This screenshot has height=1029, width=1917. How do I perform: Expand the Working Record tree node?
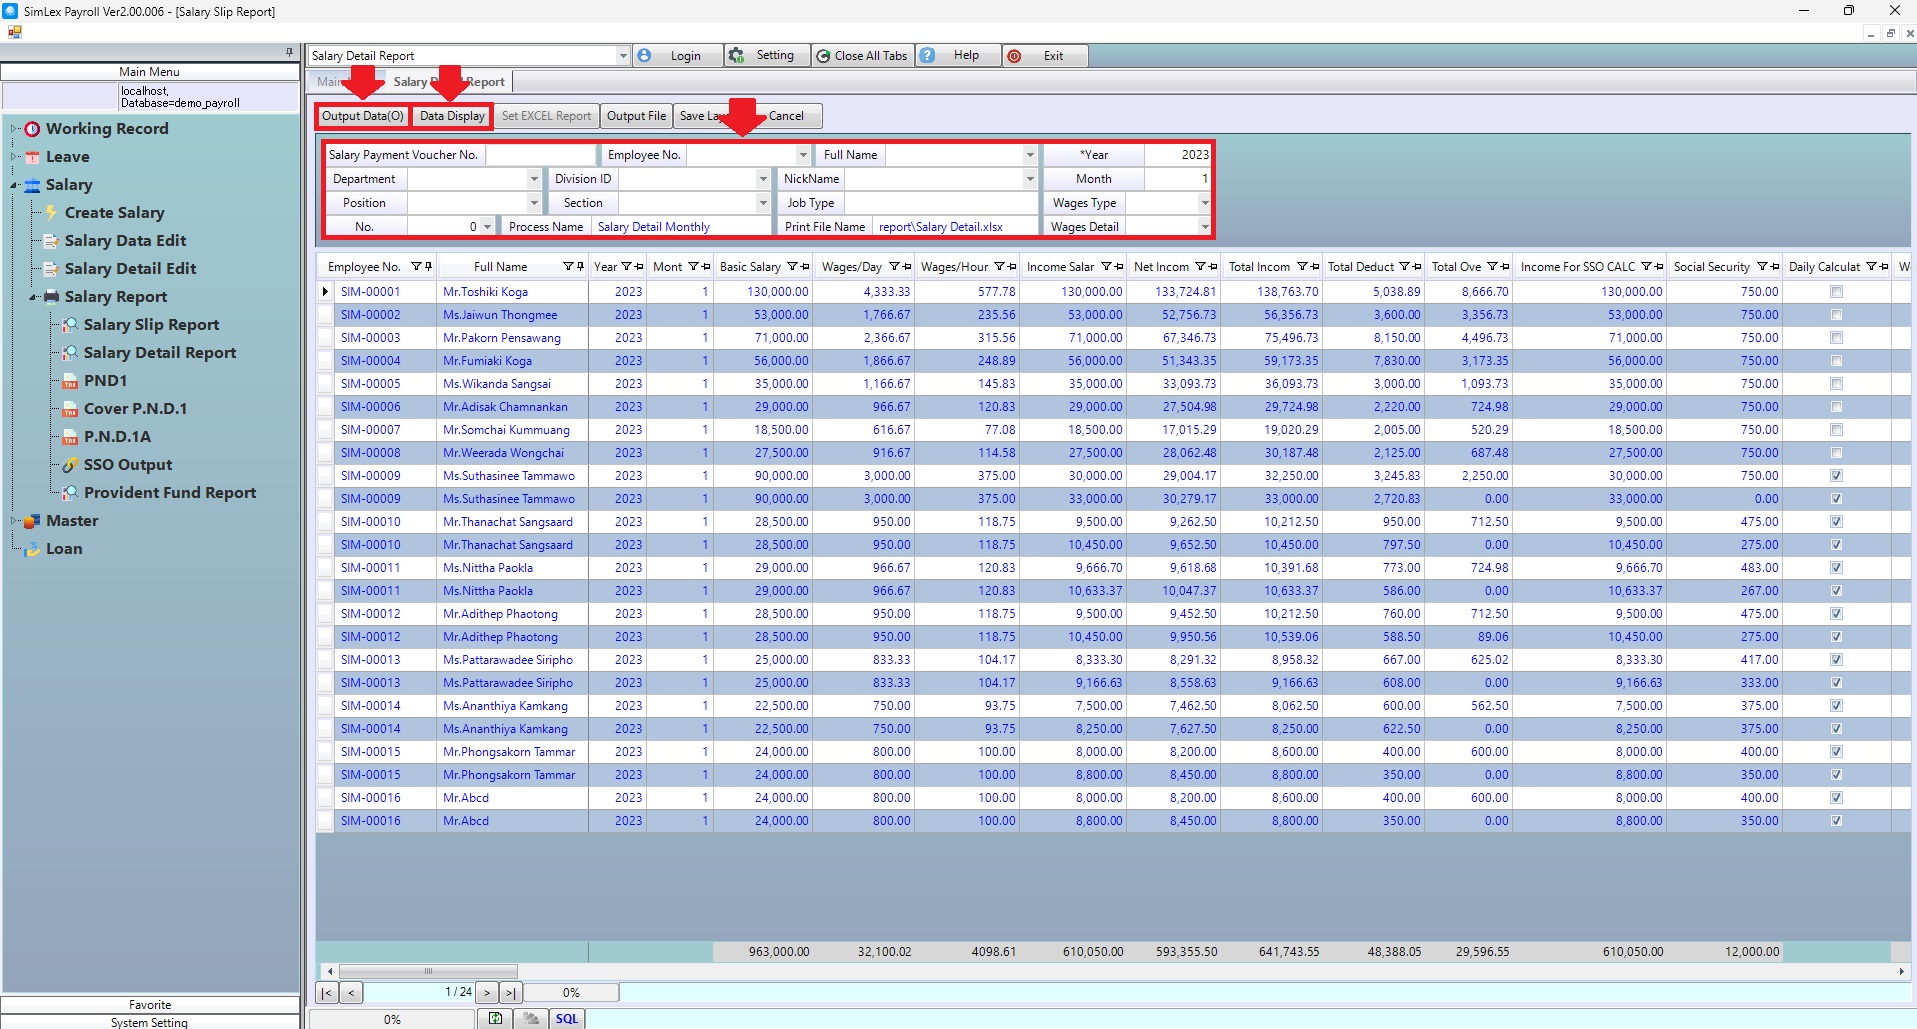(15, 129)
